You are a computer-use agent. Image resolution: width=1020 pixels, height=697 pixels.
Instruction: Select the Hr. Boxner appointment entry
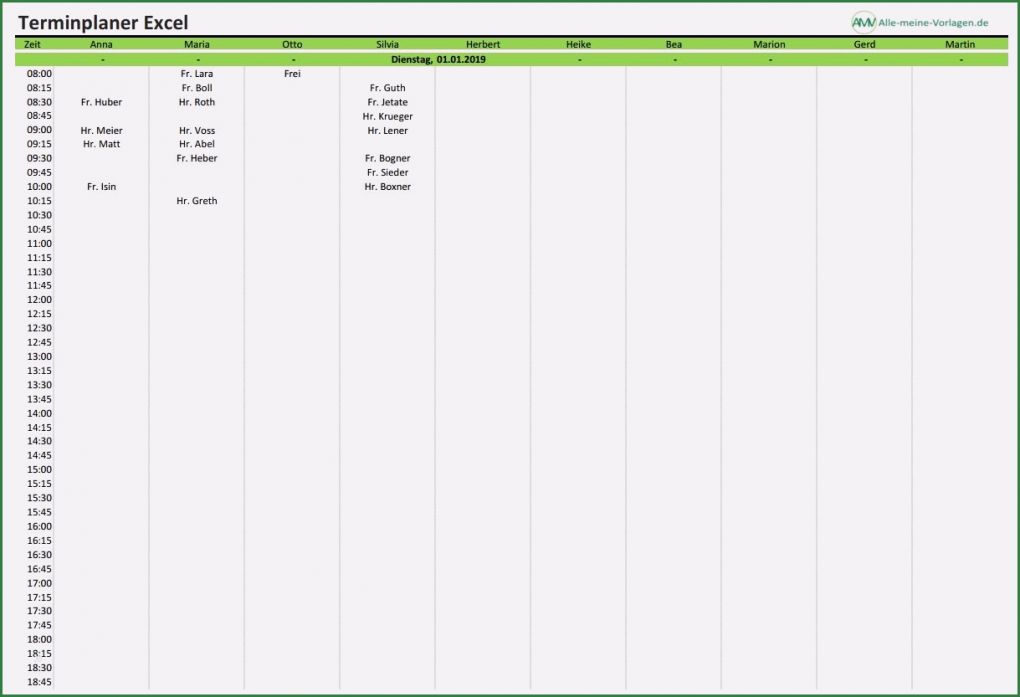pyautogui.click(x=386, y=186)
